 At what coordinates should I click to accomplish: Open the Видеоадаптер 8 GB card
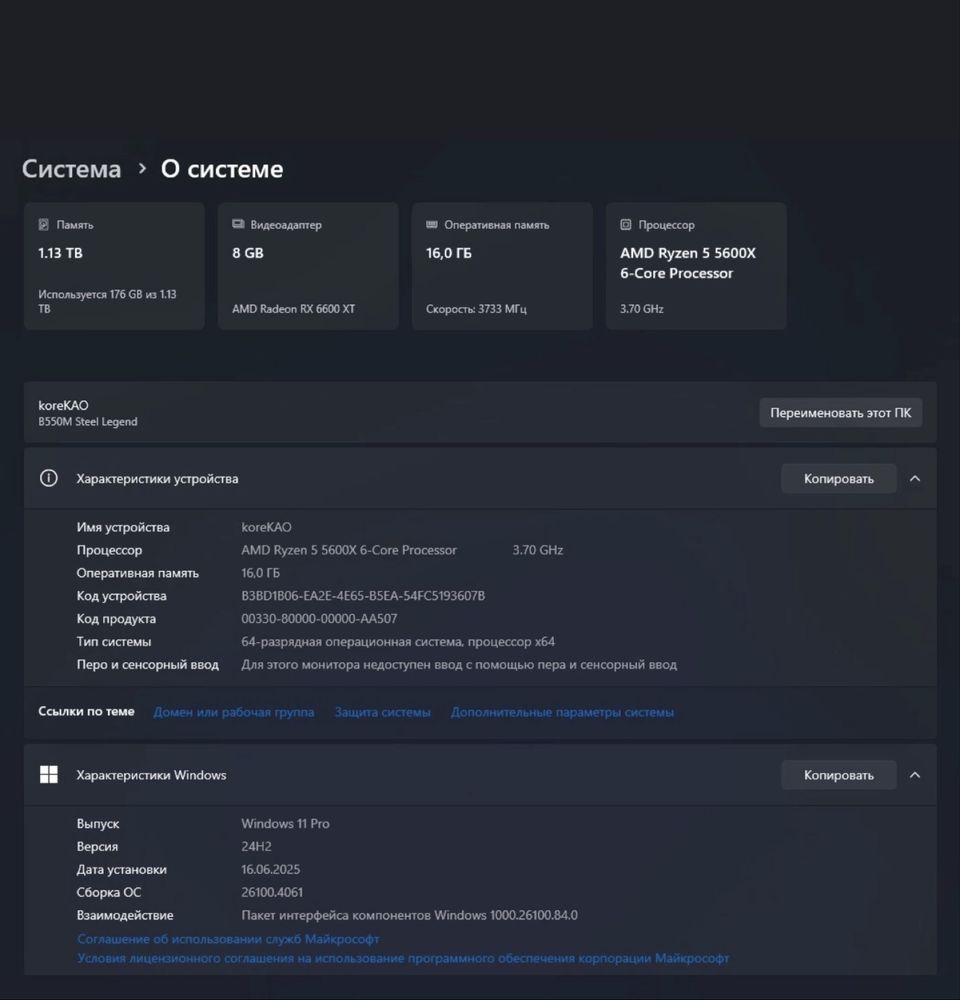coord(308,266)
